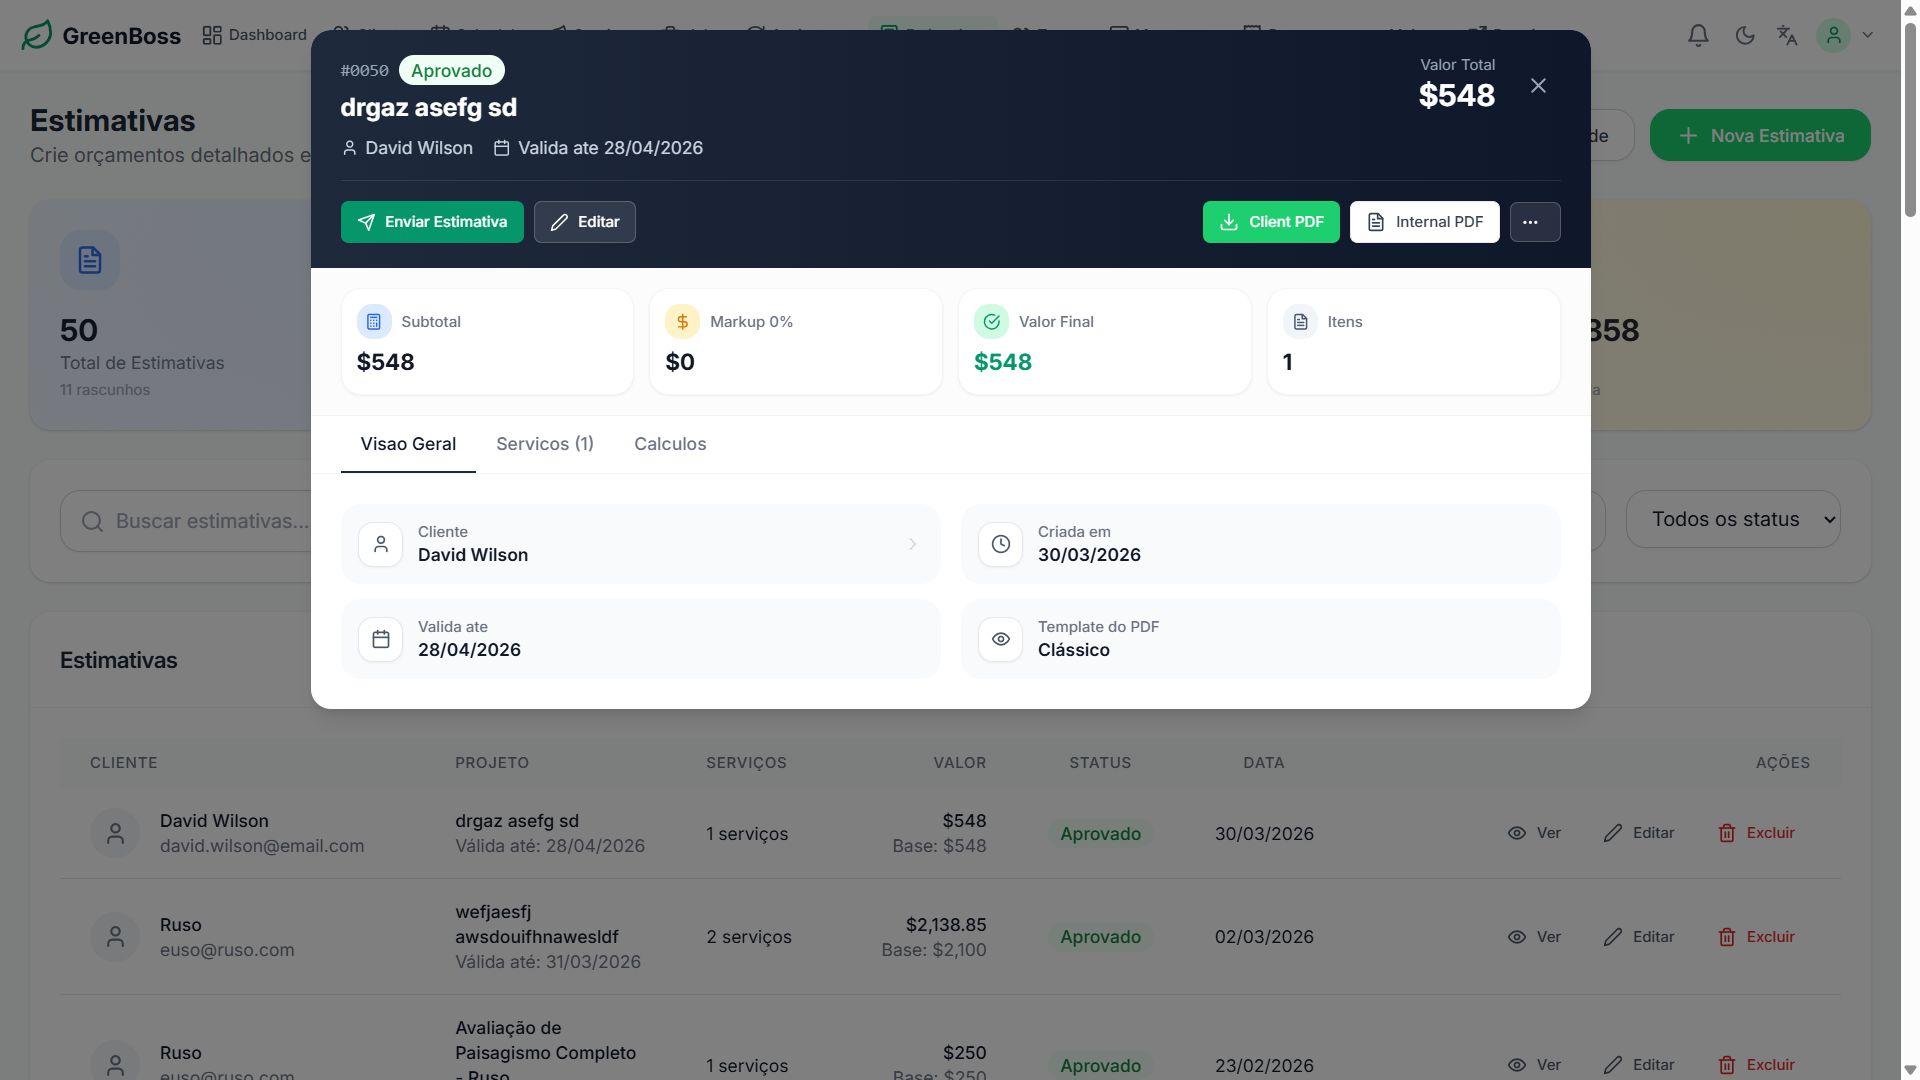Image resolution: width=1920 pixels, height=1080 pixels.
Task: Expand the Cliente card chevron
Action: [x=913, y=544]
